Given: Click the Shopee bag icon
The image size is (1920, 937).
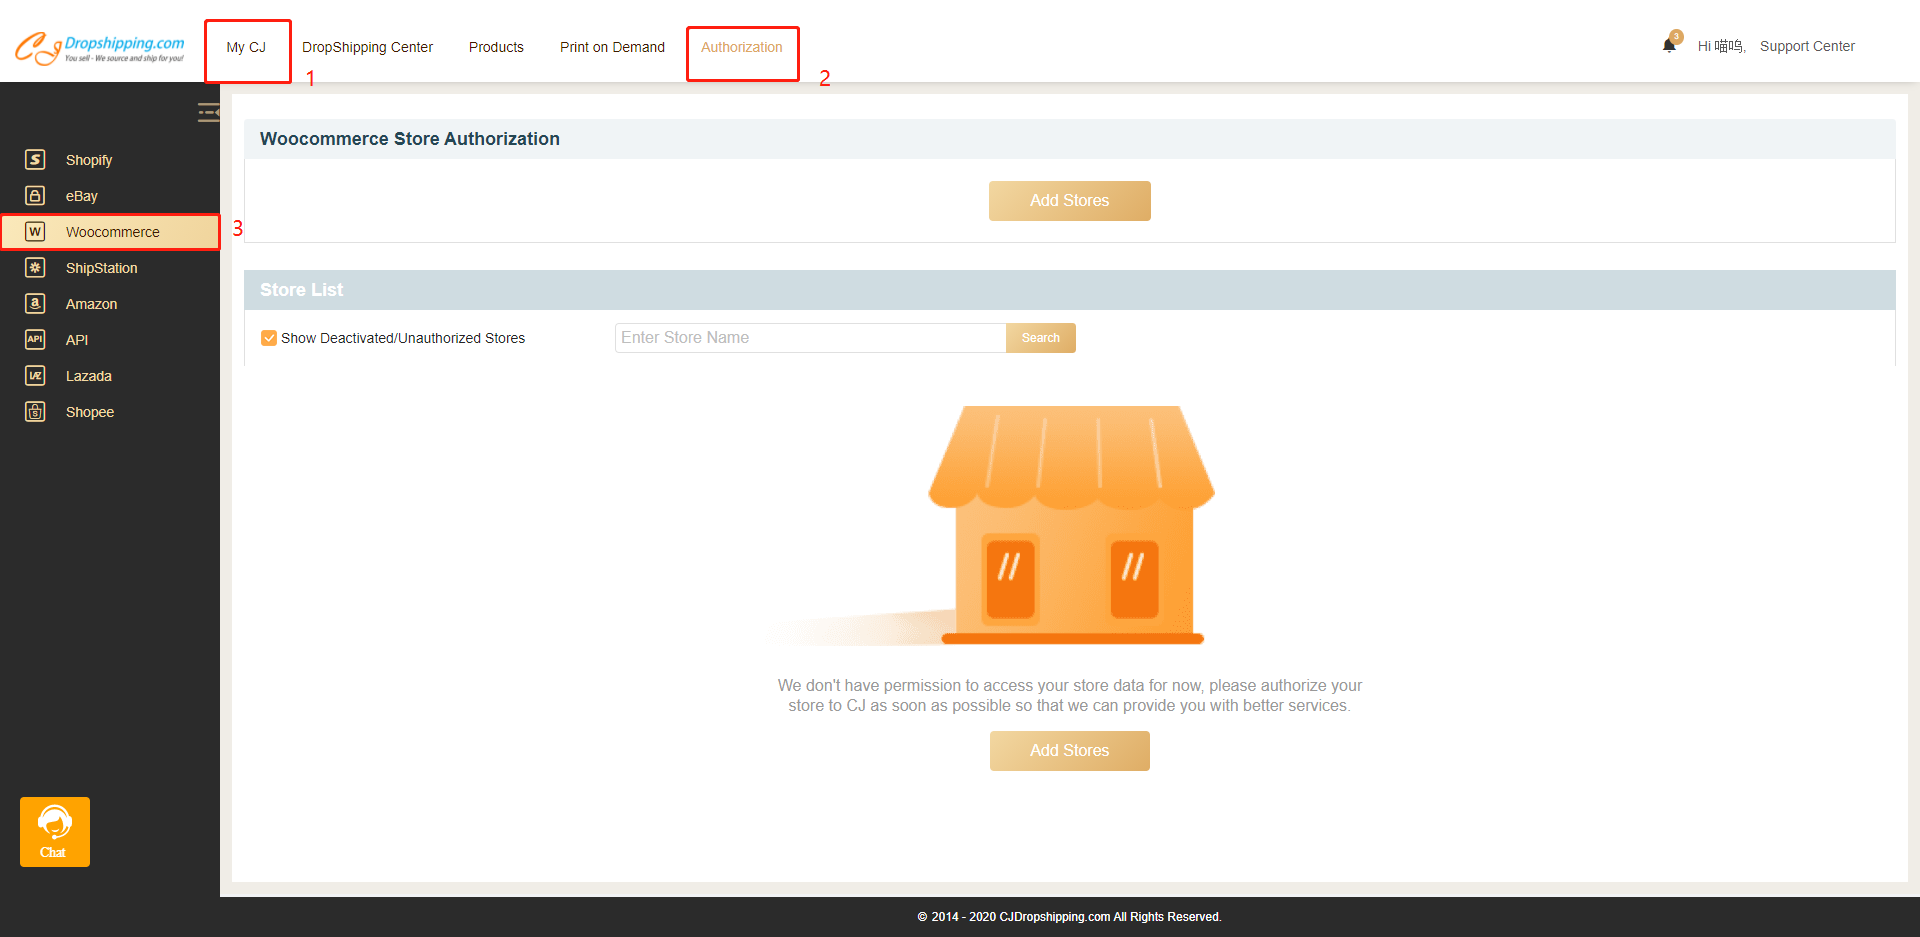Looking at the screenshot, I should tap(35, 412).
